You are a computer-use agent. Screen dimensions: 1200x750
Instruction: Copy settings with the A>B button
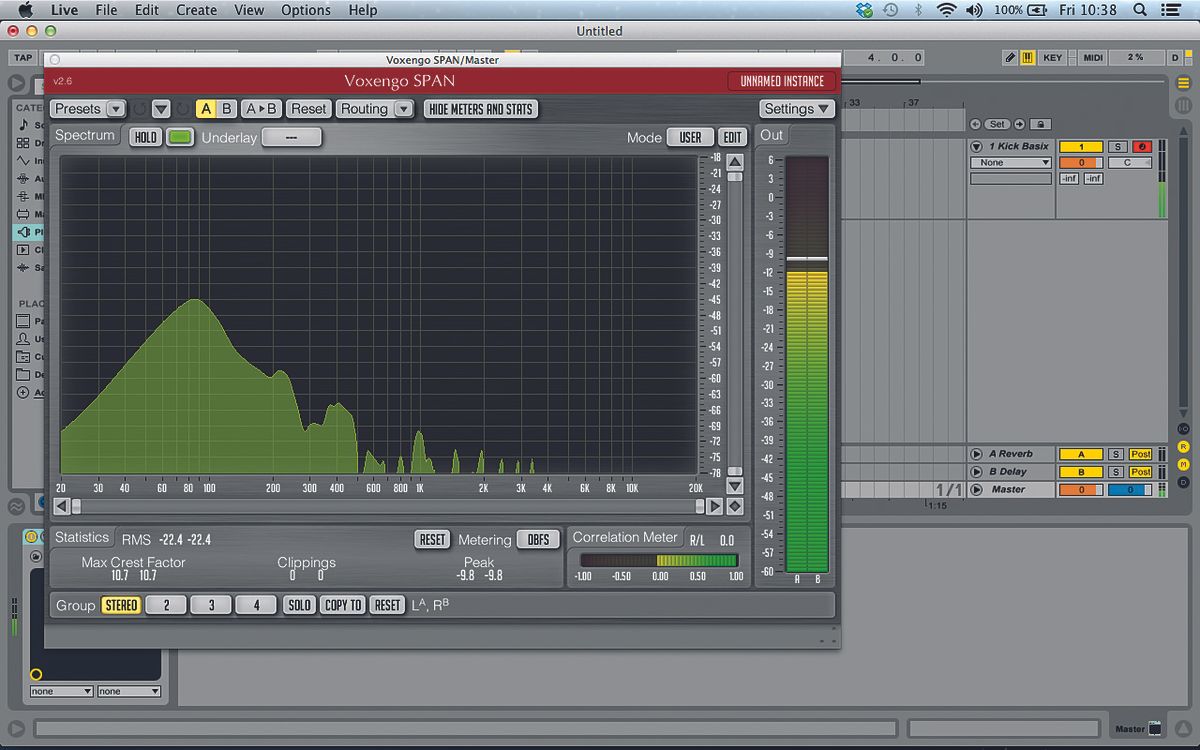pyautogui.click(x=262, y=108)
